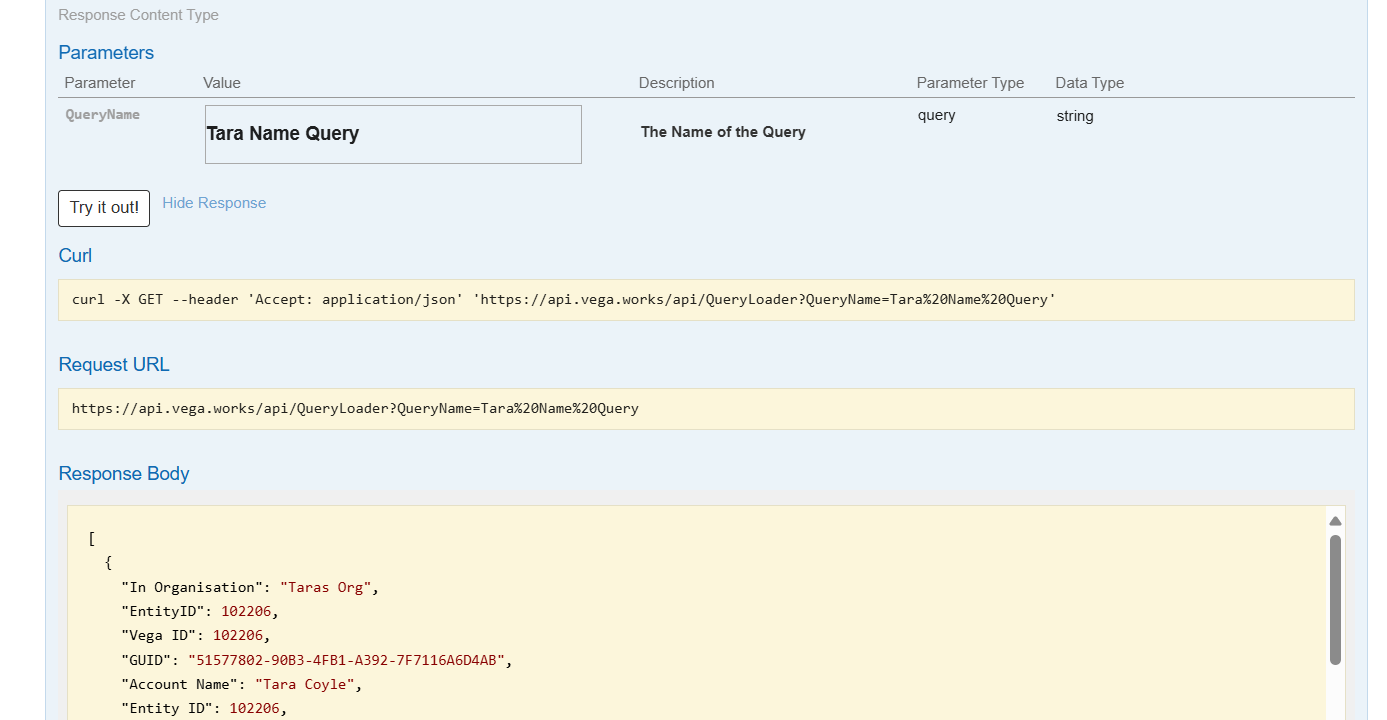Click the Parameter Type column header
Viewport: 1387px width, 720px height.
pos(970,83)
